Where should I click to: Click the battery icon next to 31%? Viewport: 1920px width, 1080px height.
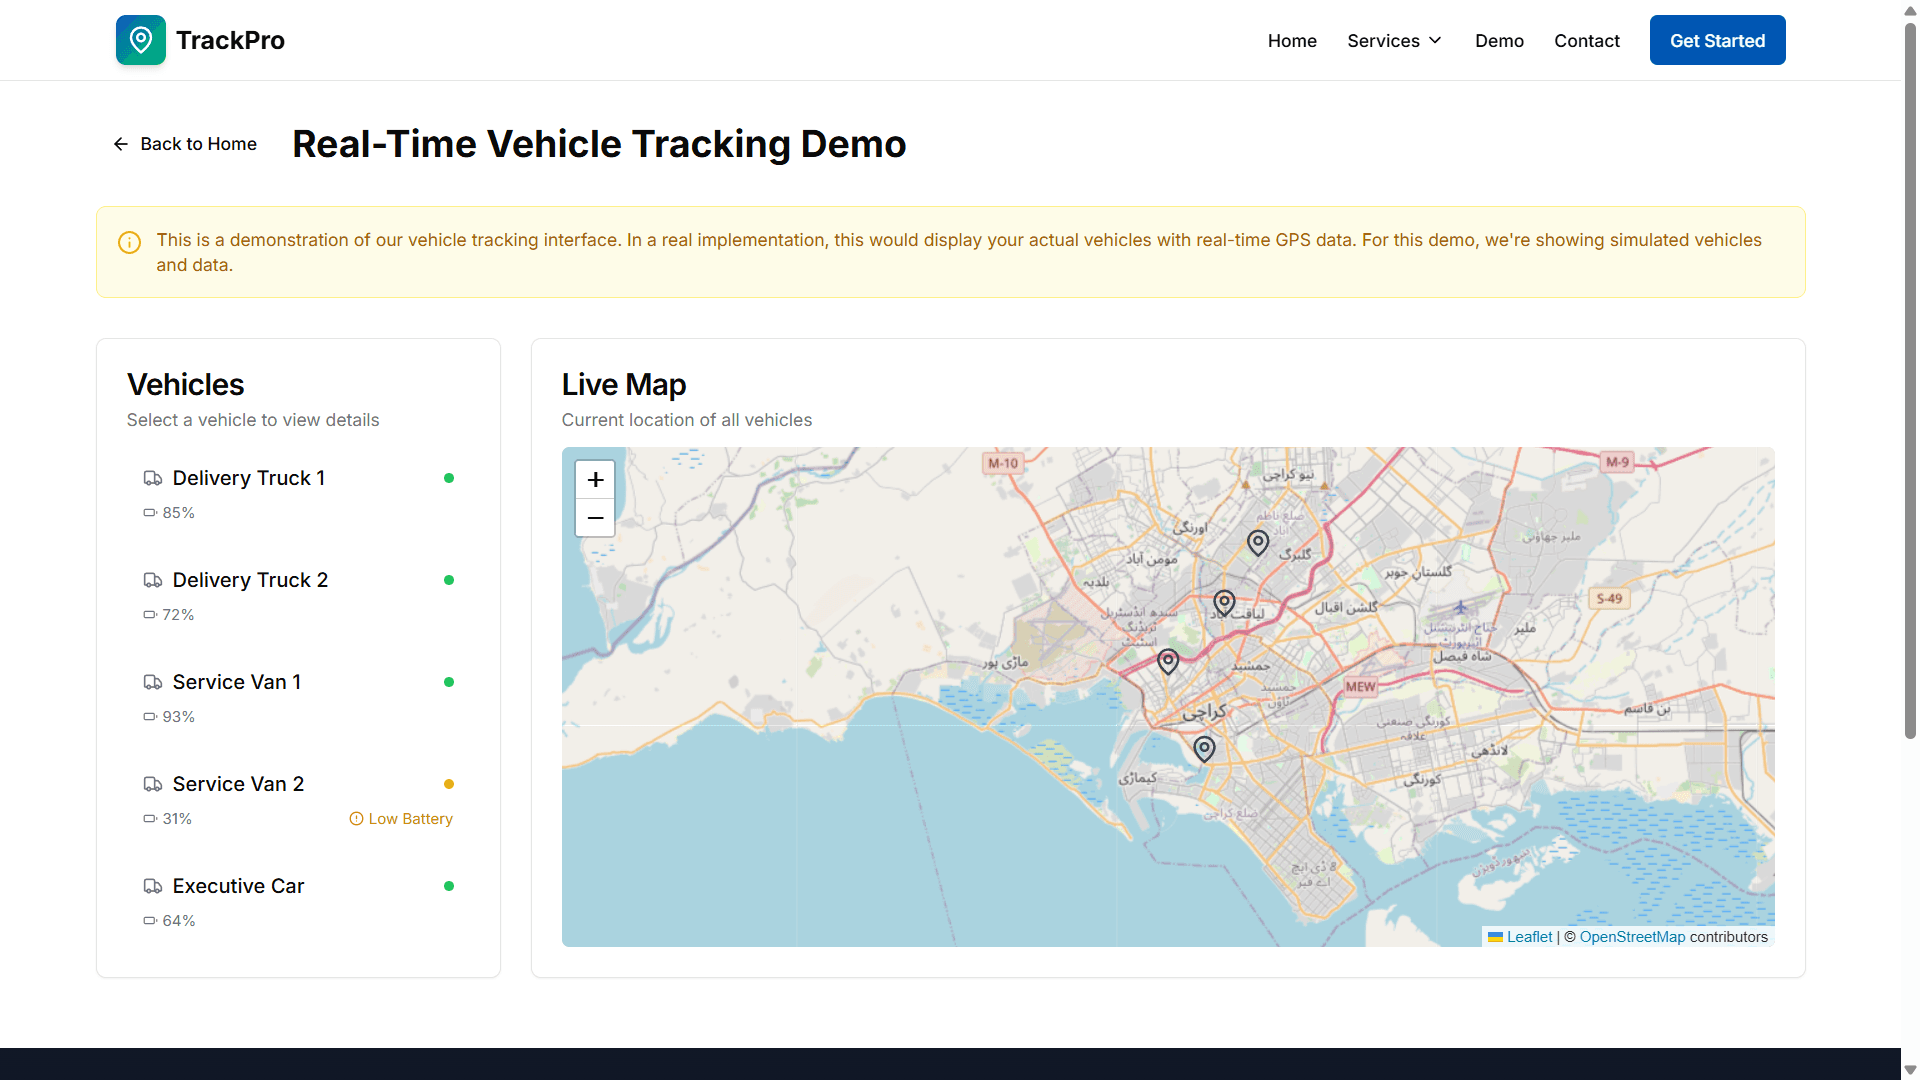150,818
